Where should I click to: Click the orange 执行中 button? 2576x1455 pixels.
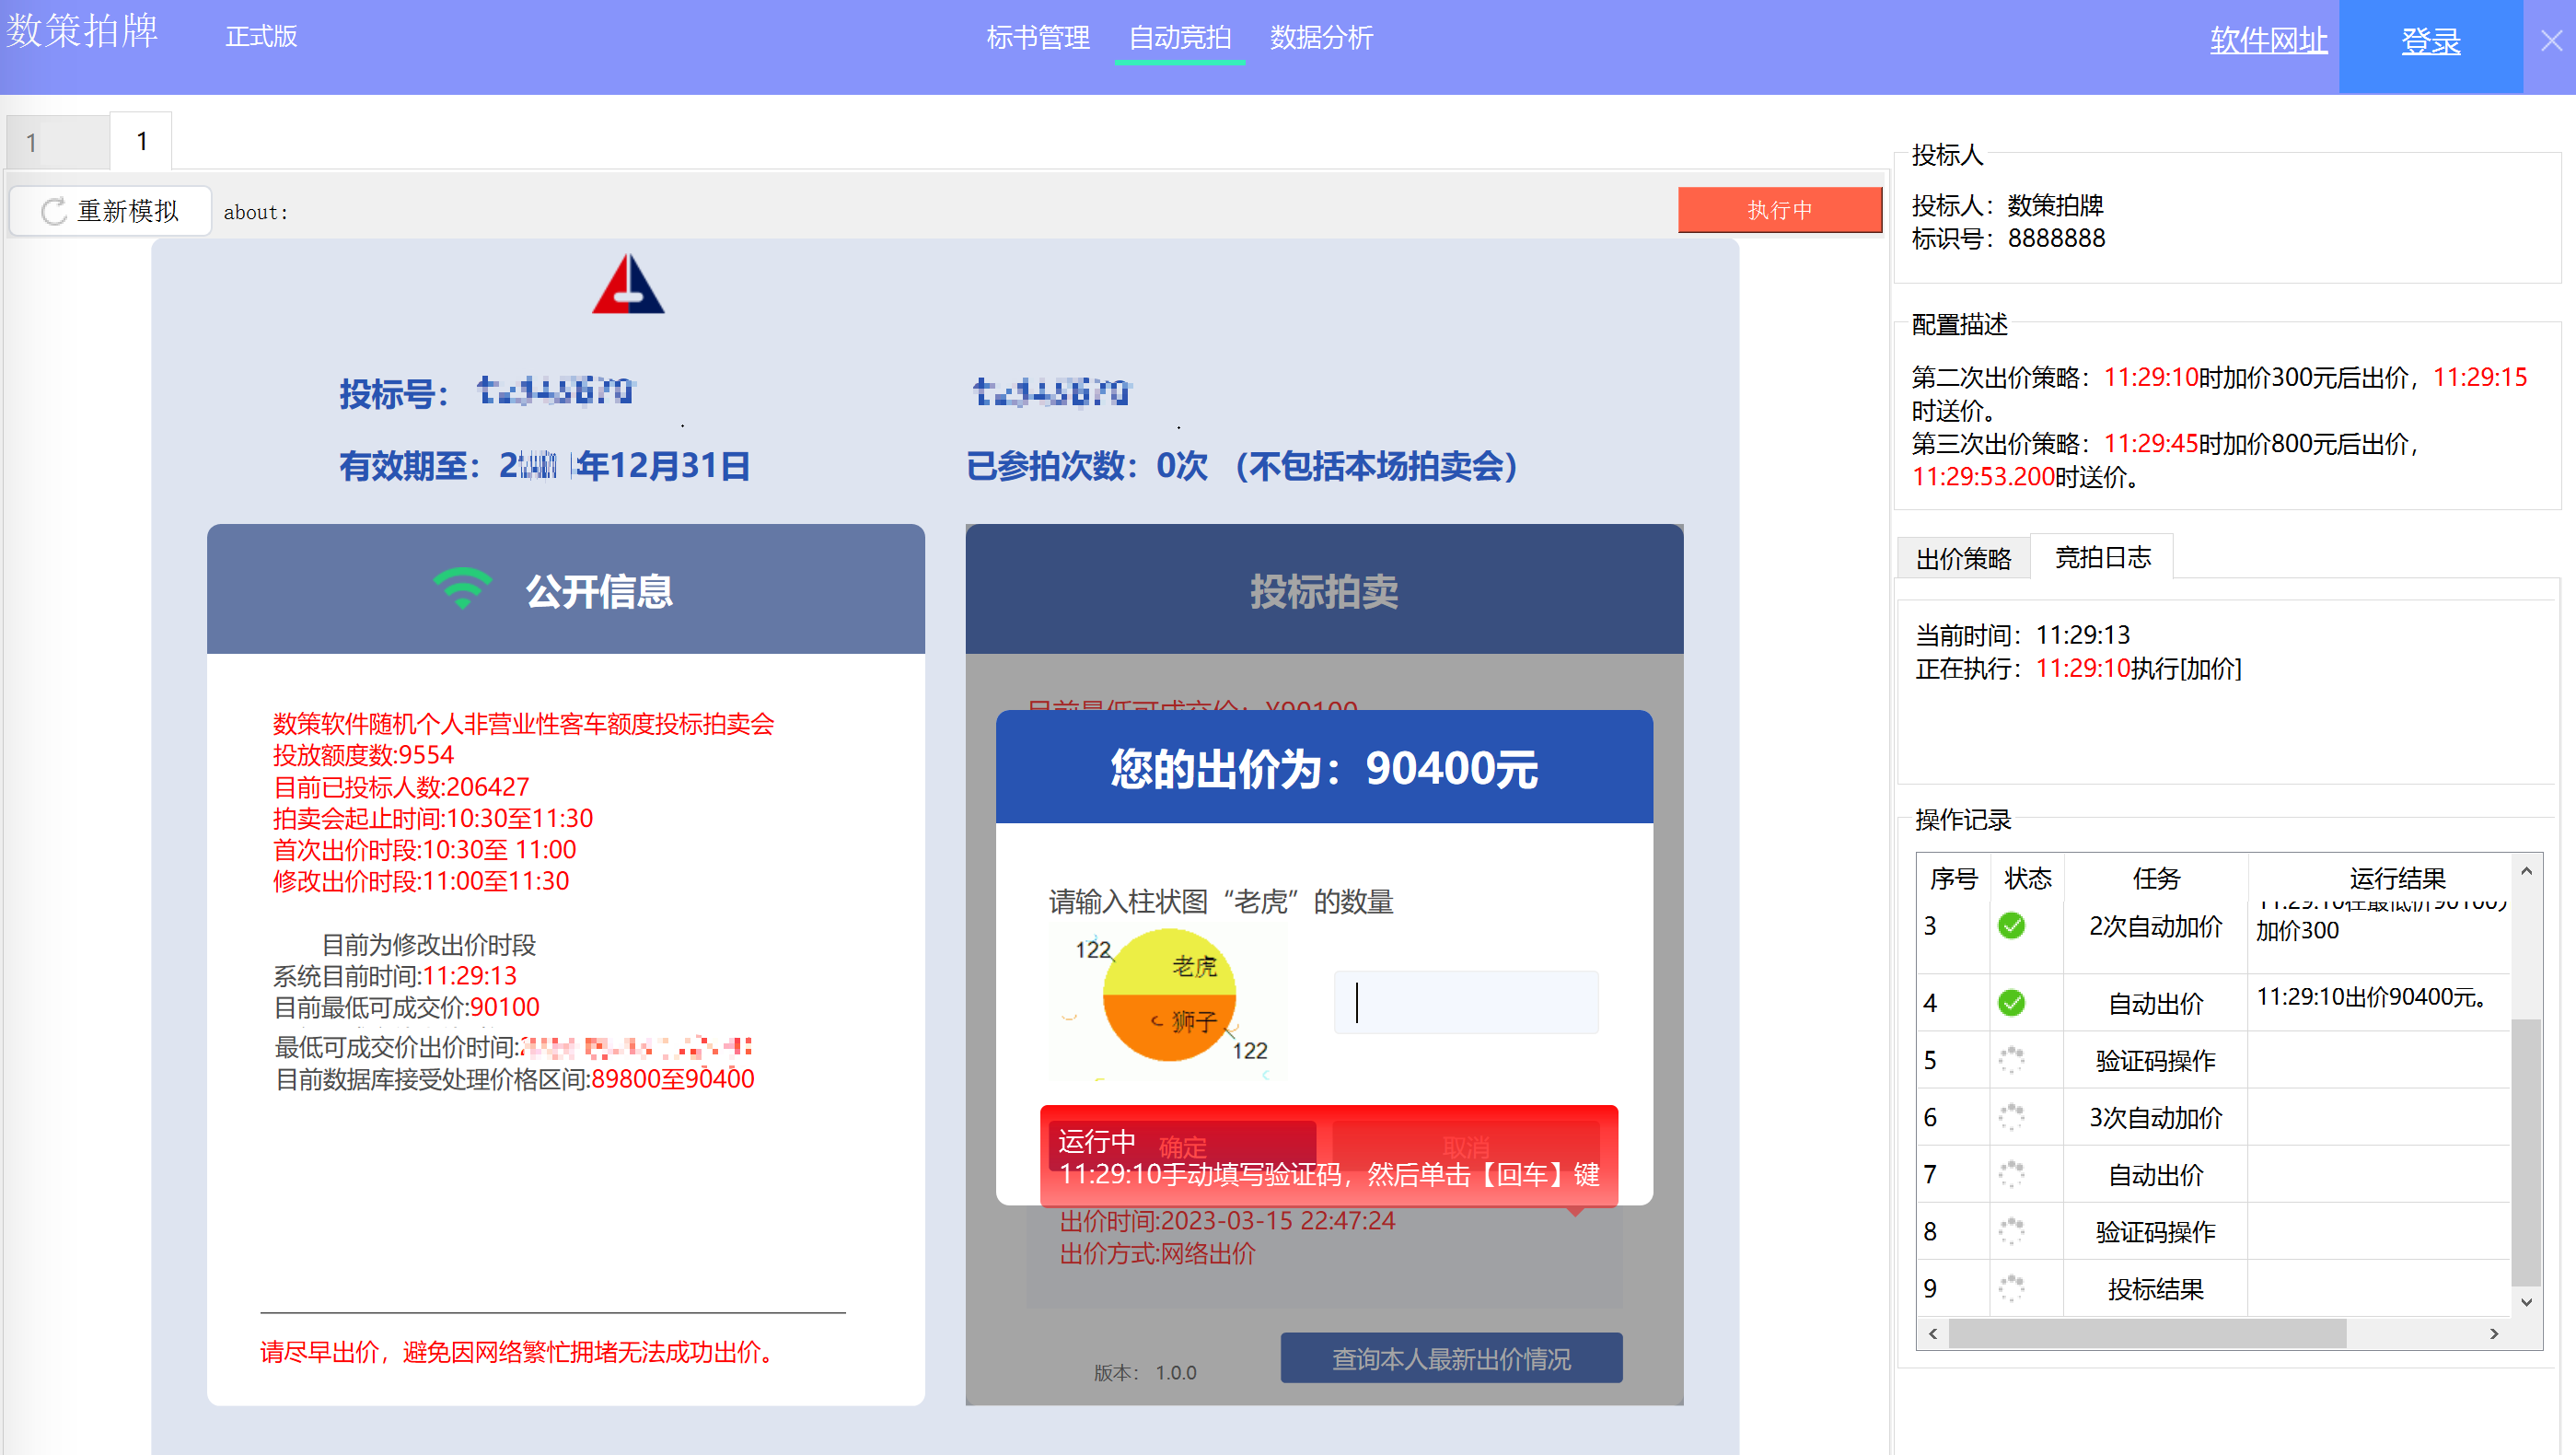(1779, 210)
